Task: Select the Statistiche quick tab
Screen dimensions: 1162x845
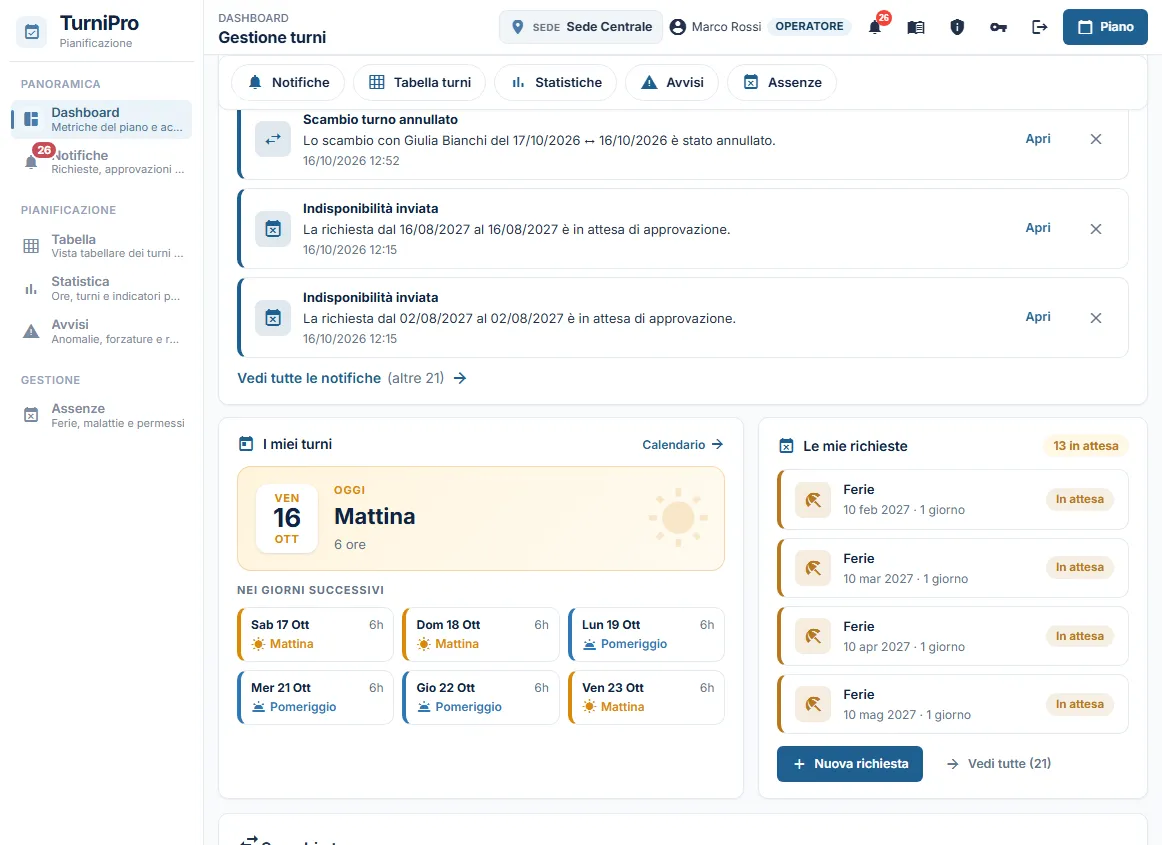Action: (x=556, y=82)
